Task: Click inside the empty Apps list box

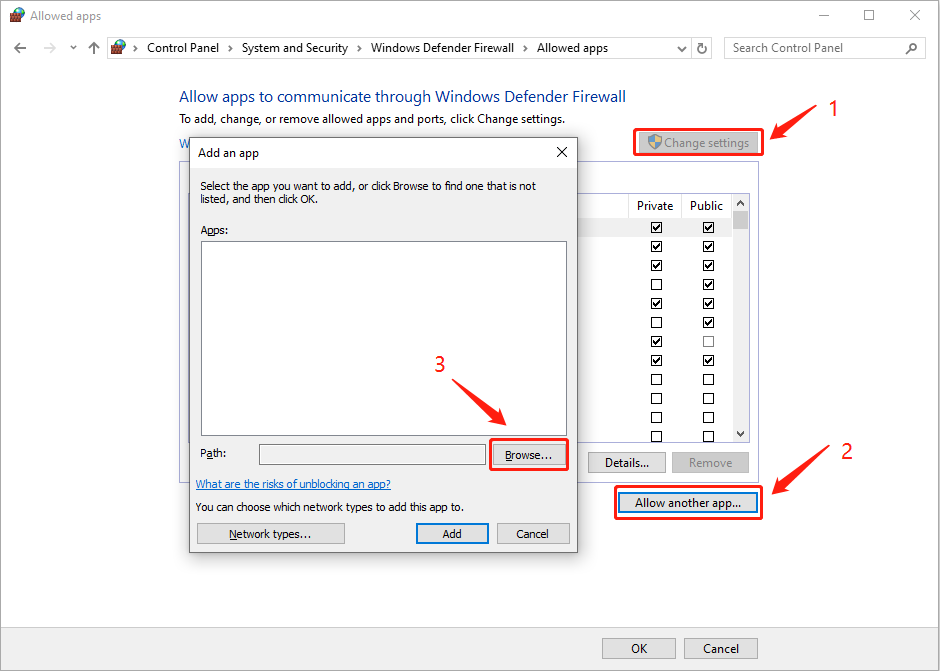Action: click(x=384, y=338)
